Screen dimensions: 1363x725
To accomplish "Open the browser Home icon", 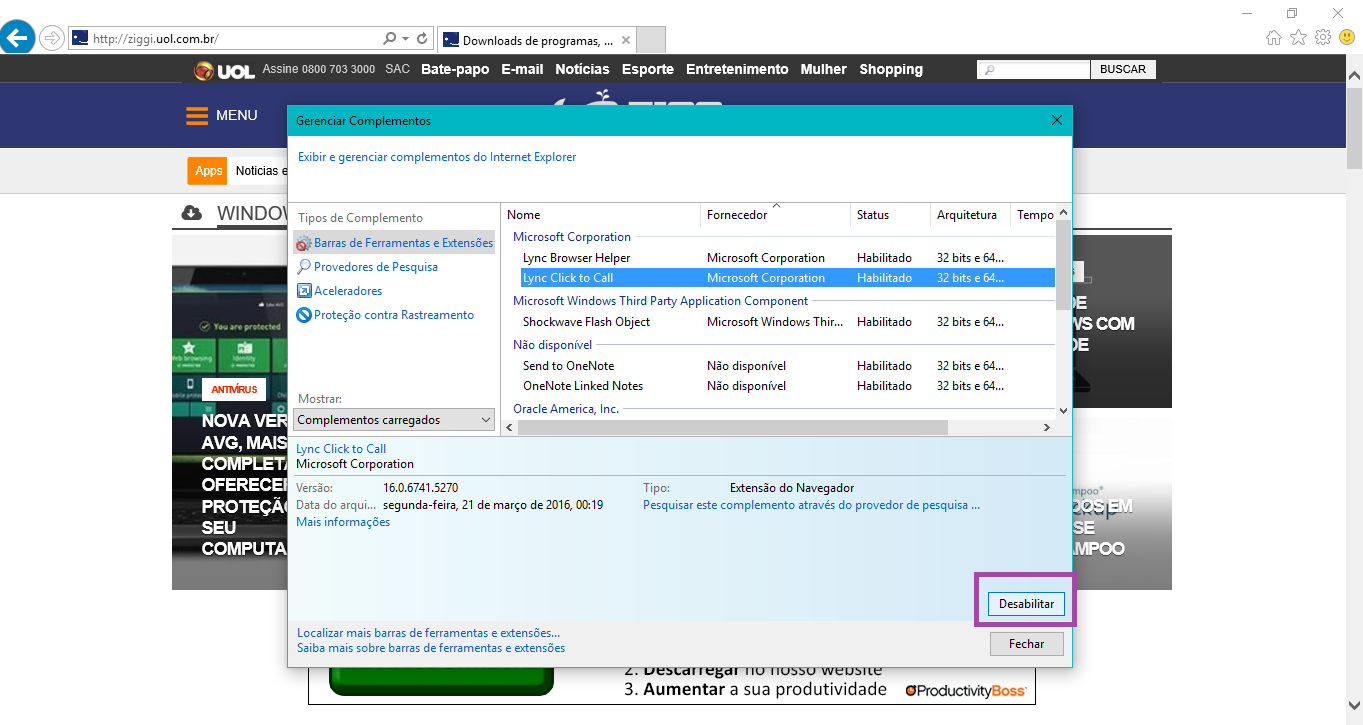I will [1274, 37].
